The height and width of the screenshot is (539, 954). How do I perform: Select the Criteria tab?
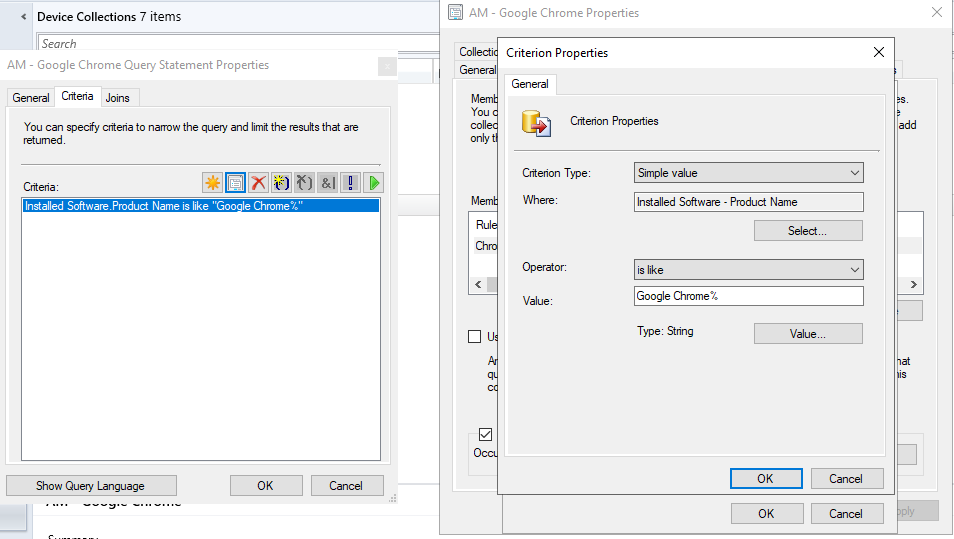click(77, 96)
